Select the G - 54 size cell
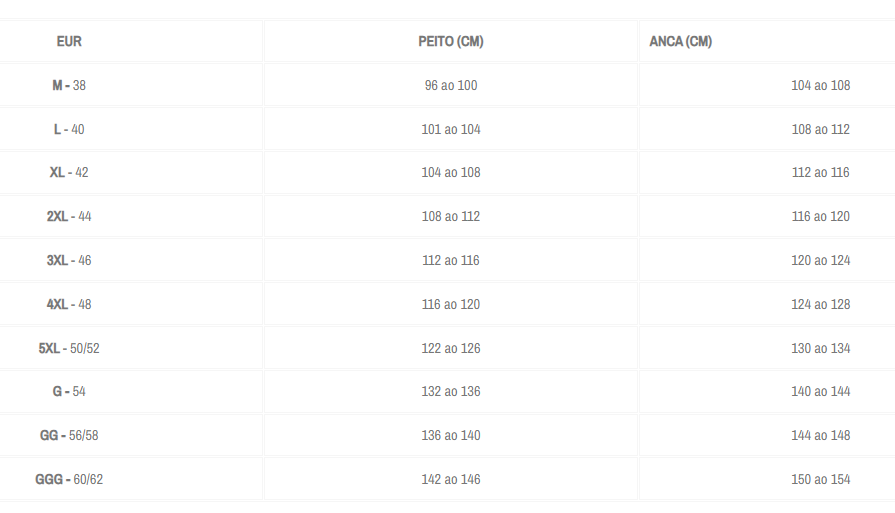This screenshot has height=513, width=895. point(69,391)
